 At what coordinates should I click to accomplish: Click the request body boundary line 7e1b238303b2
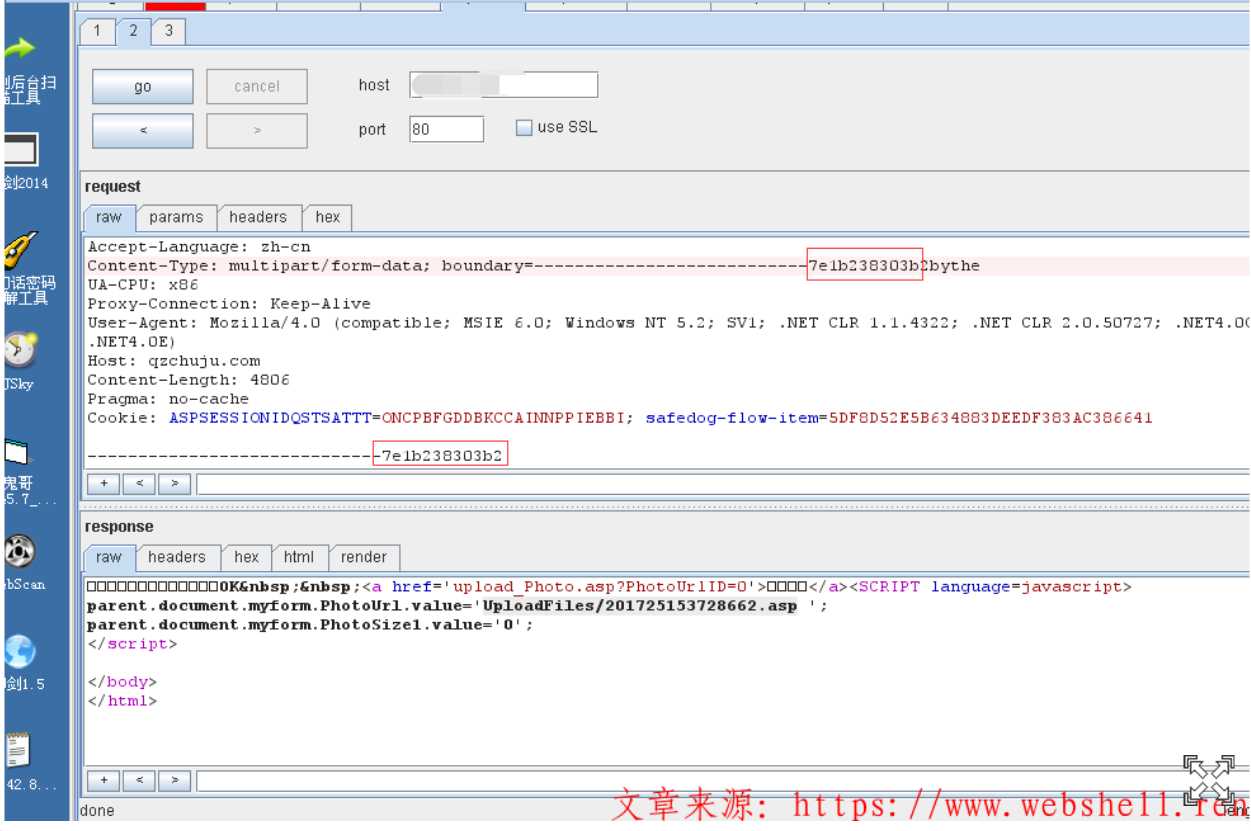pos(294,456)
